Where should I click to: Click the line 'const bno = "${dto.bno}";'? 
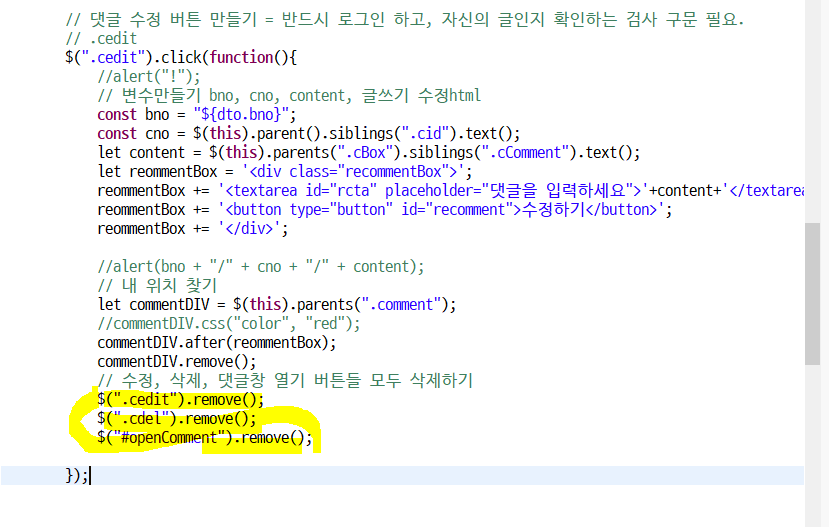(x=197, y=115)
